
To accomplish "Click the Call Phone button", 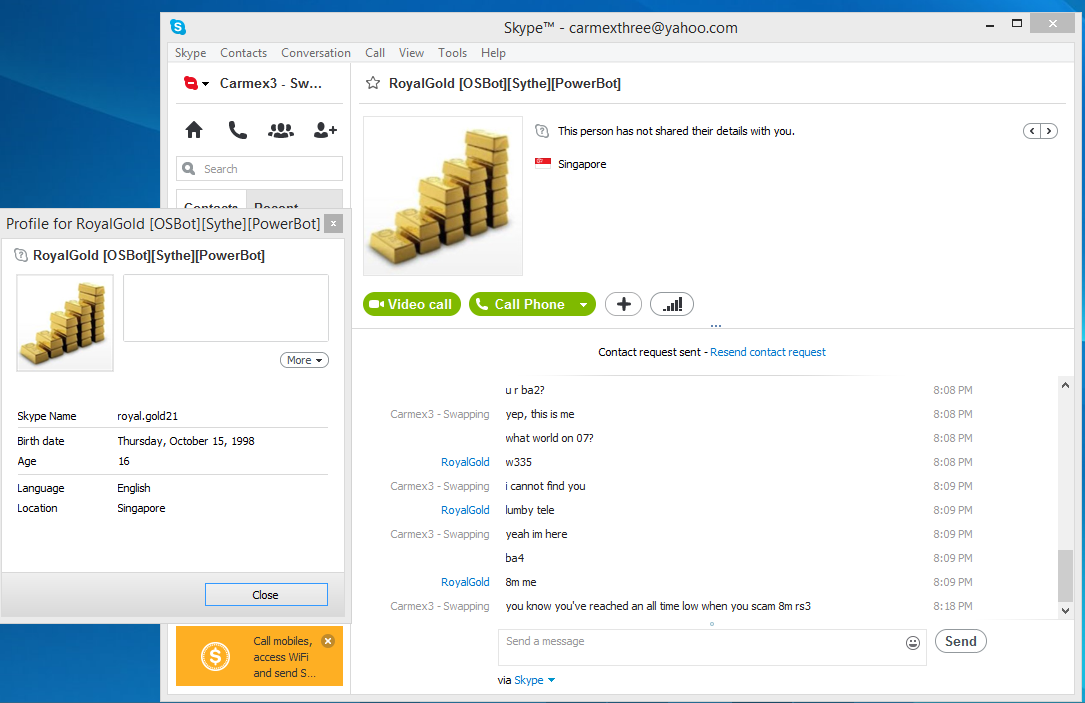I will 522,304.
